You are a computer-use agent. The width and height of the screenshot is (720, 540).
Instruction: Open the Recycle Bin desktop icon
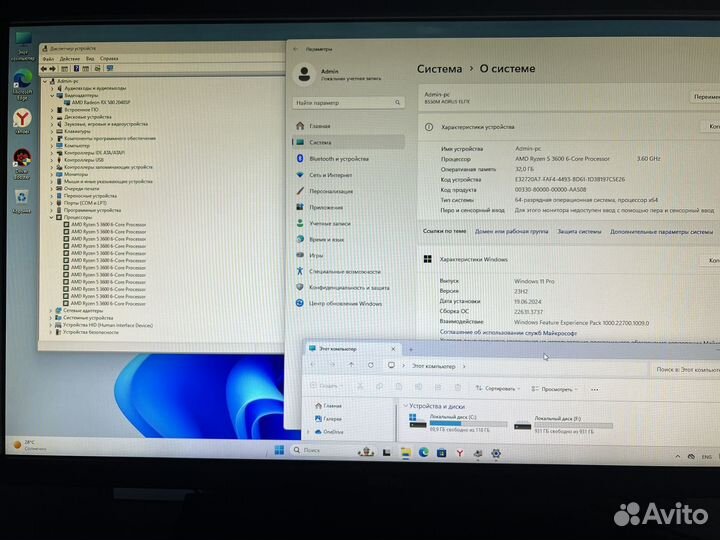coord(21,199)
